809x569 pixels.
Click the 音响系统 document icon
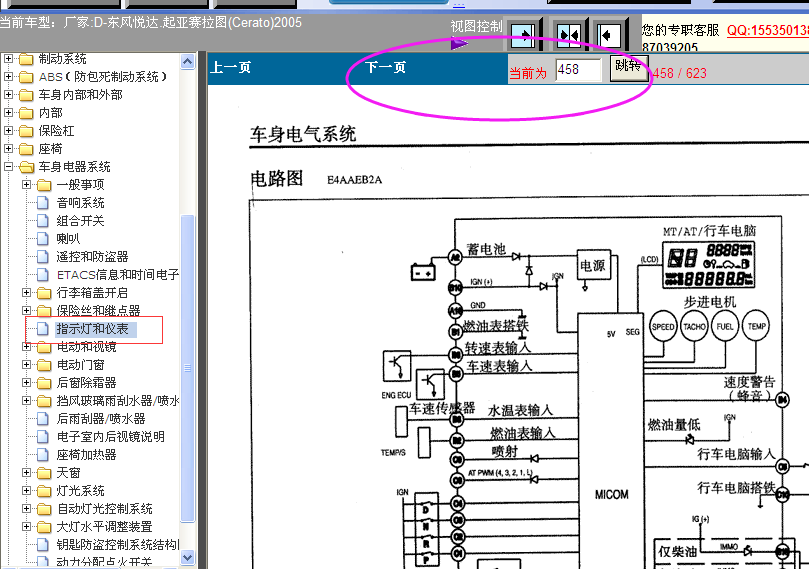point(43,203)
